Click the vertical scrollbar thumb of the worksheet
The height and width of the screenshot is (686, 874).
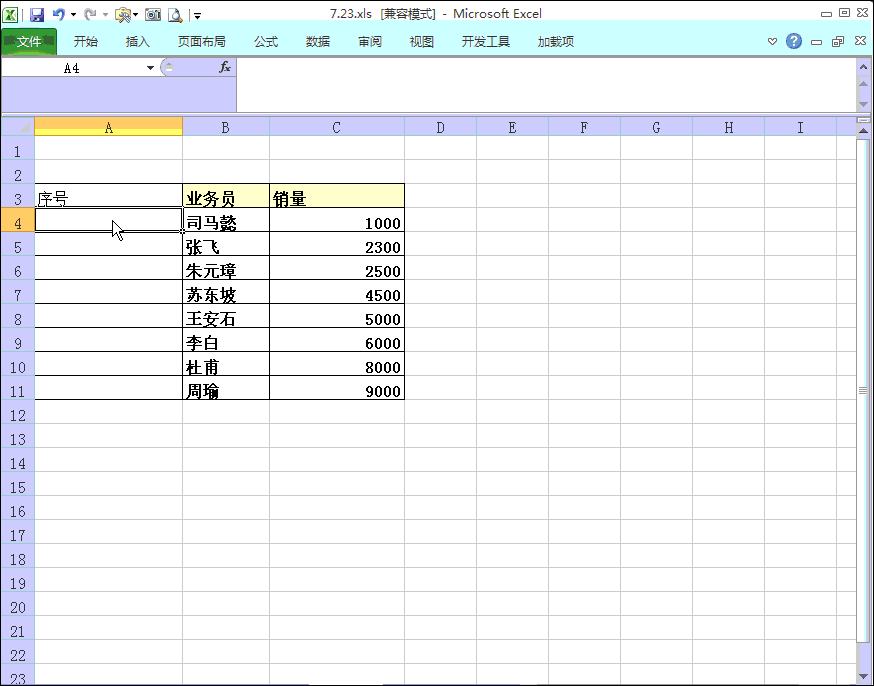pyautogui.click(x=863, y=390)
